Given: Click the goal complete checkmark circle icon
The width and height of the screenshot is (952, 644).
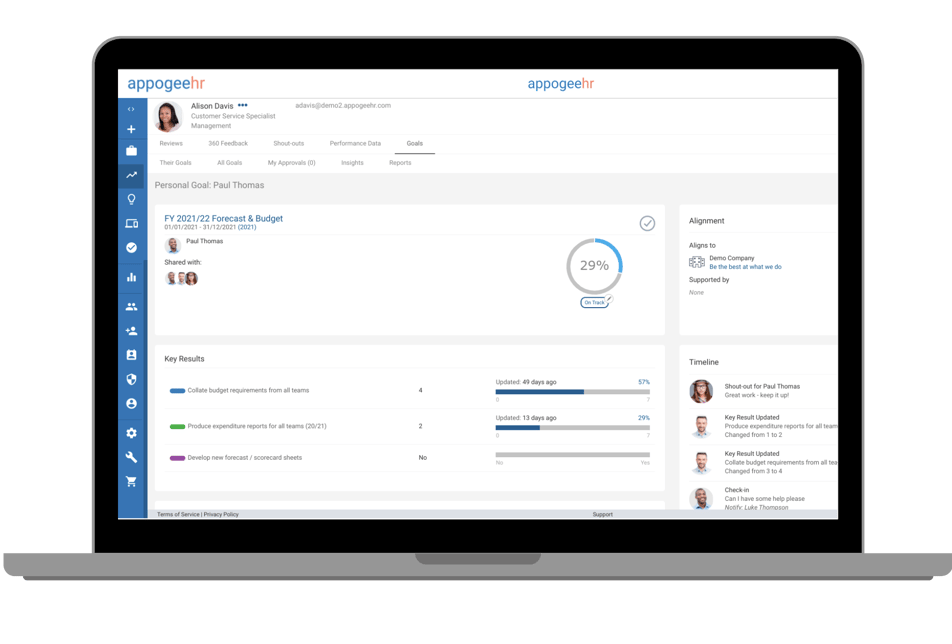Looking at the screenshot, I should tap(647, 223).
